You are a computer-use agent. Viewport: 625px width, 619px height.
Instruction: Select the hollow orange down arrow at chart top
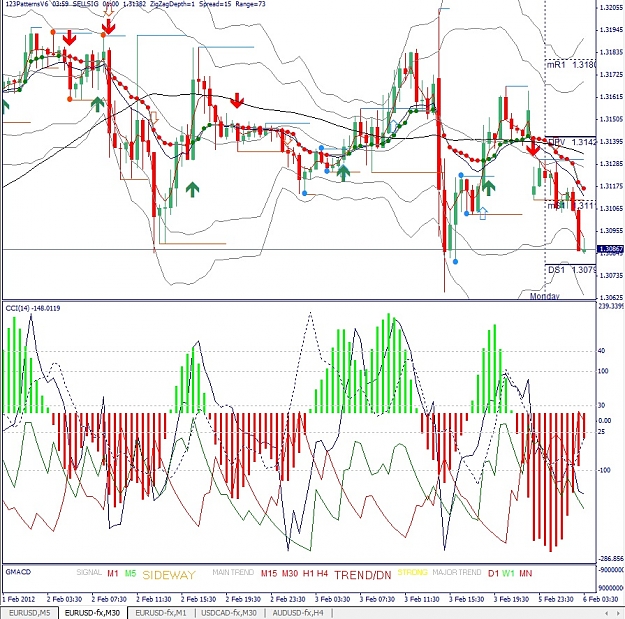click(x=108, y=11)
